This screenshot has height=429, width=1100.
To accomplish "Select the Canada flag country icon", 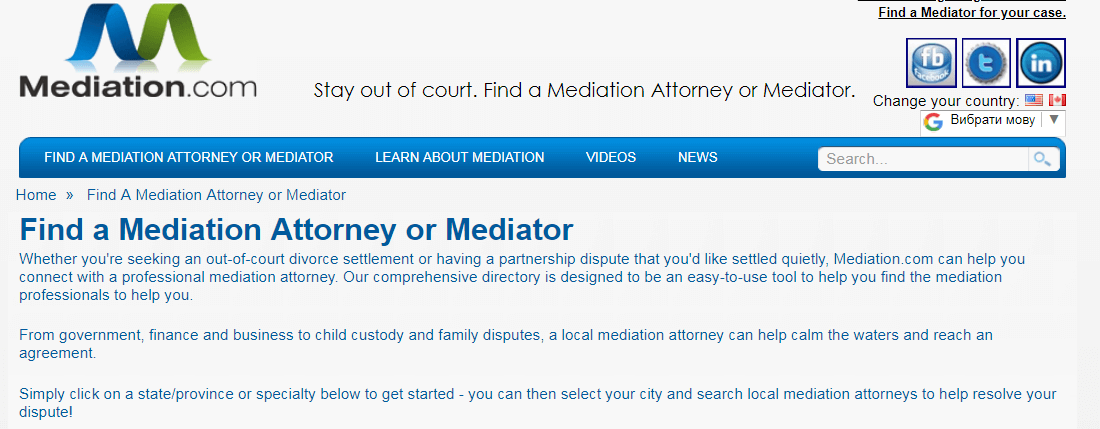I will [x=1057, y=100].
